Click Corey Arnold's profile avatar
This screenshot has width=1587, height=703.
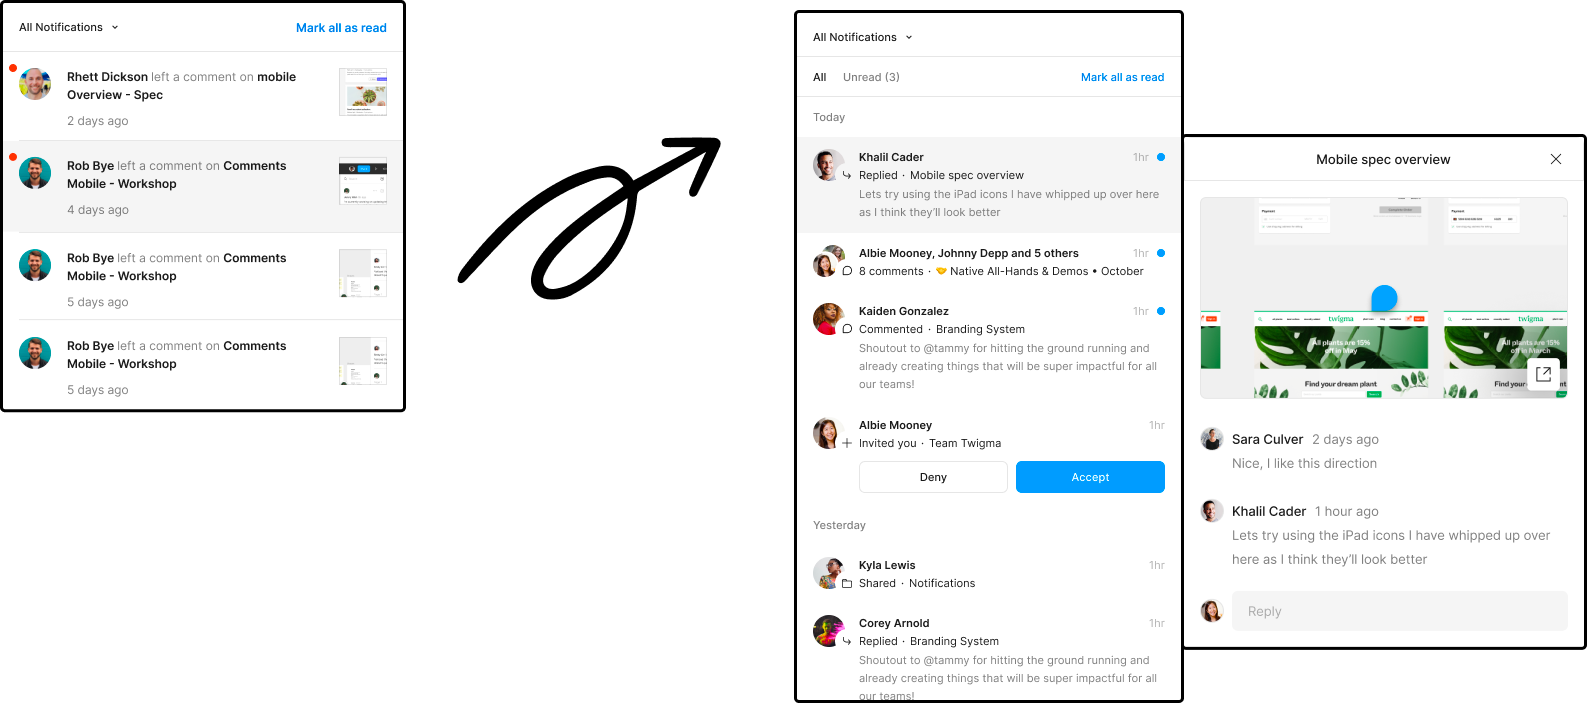[828, 631]
